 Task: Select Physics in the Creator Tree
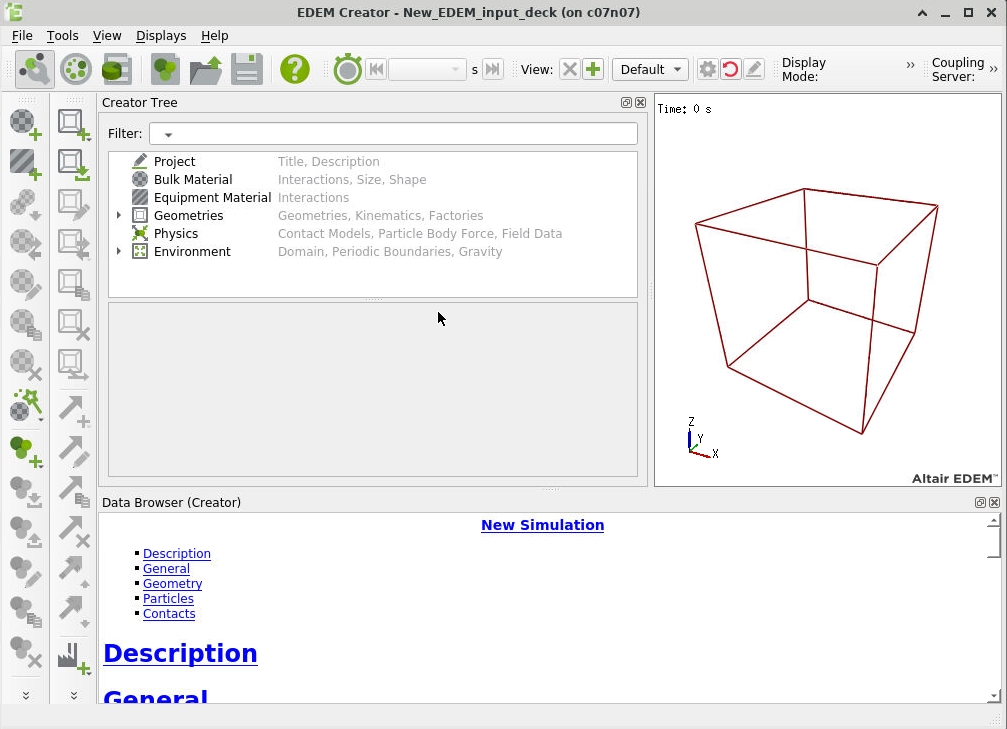coord(175,233)
